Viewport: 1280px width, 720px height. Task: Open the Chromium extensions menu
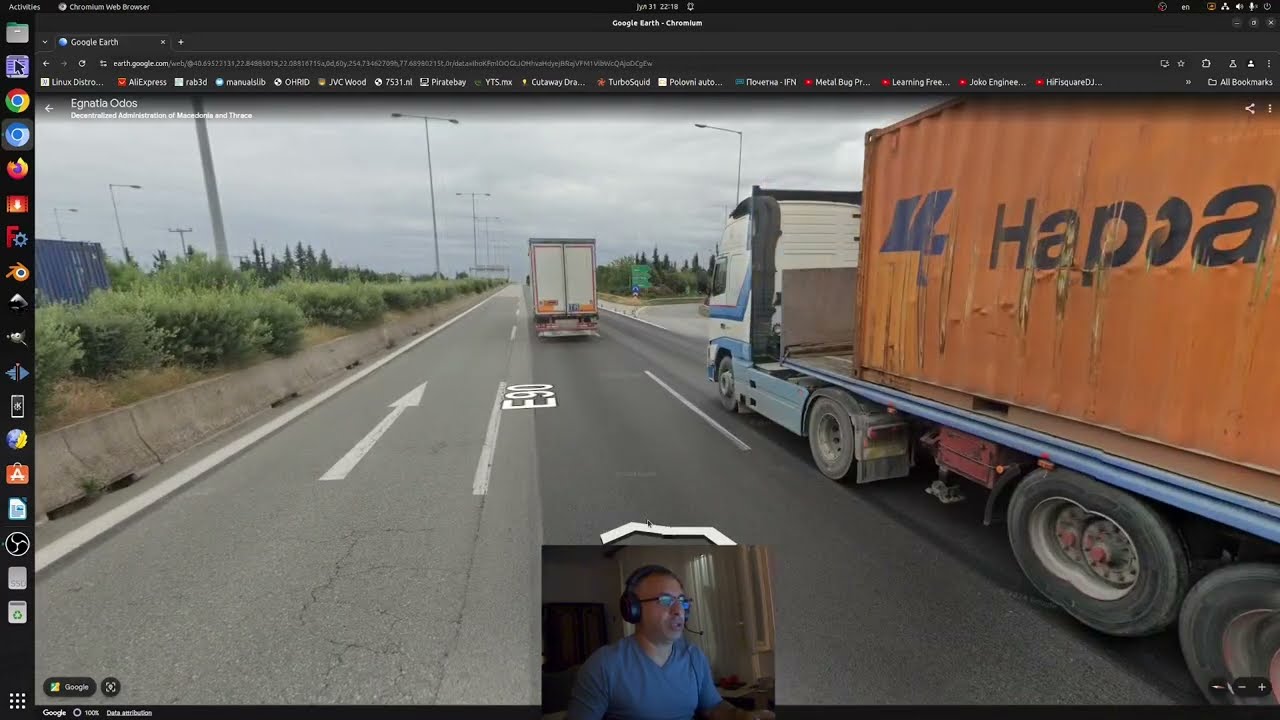1206,63
